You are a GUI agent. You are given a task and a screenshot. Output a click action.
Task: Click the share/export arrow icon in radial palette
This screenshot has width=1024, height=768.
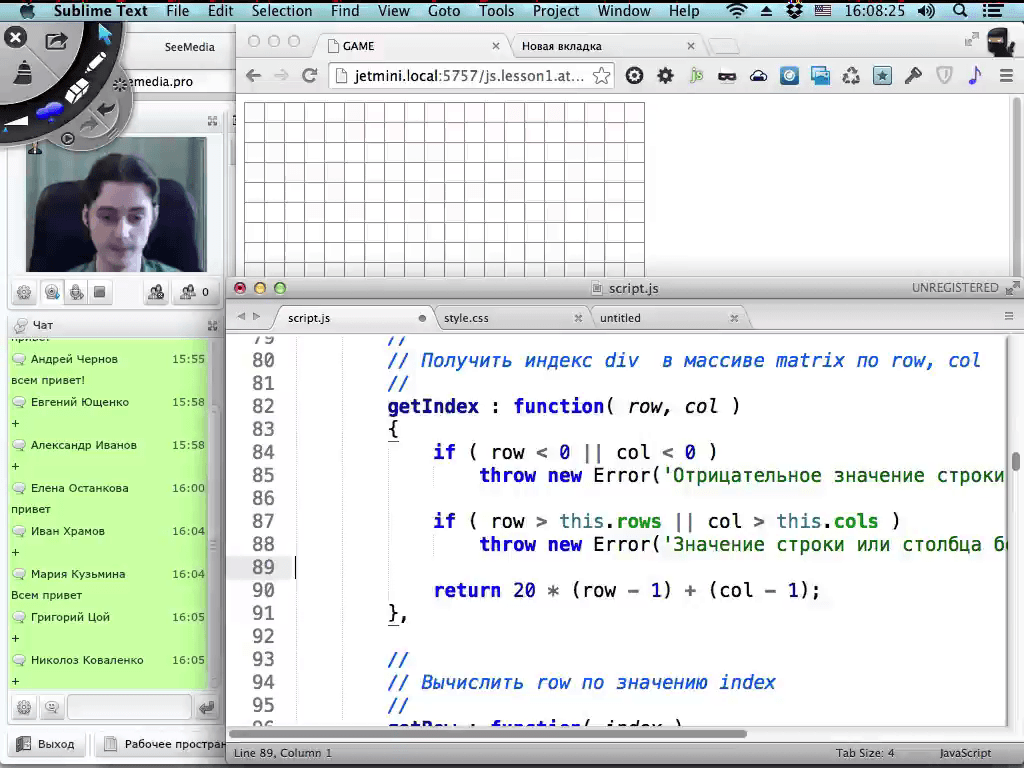[x=57, y=41]
